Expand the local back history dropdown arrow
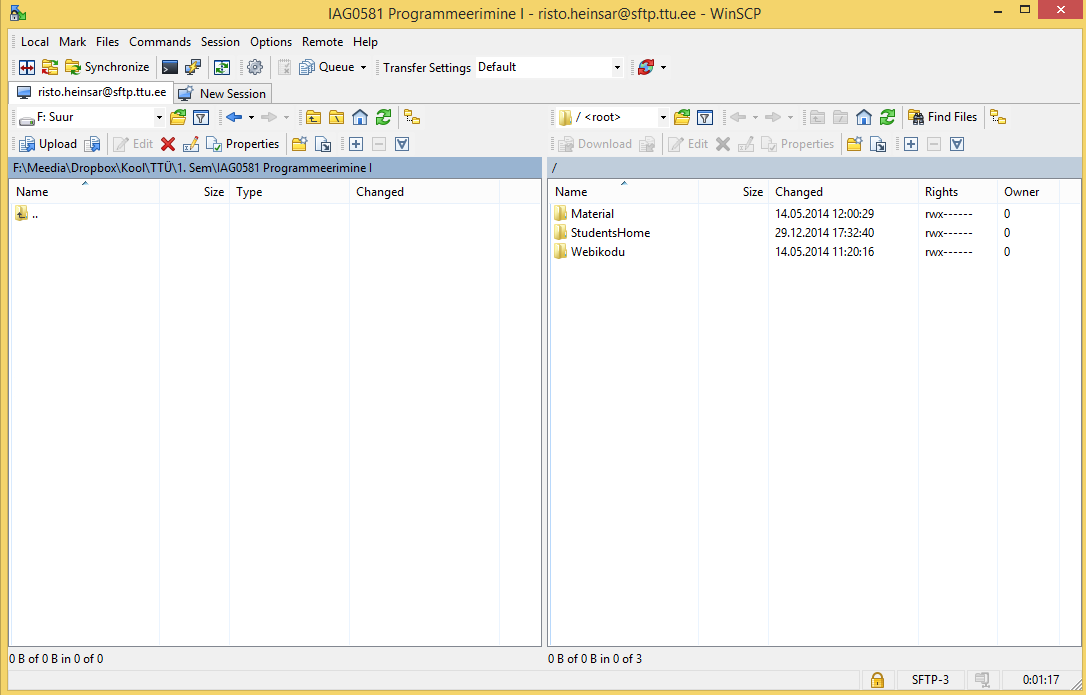The image size is (1086, 695). 251,117
